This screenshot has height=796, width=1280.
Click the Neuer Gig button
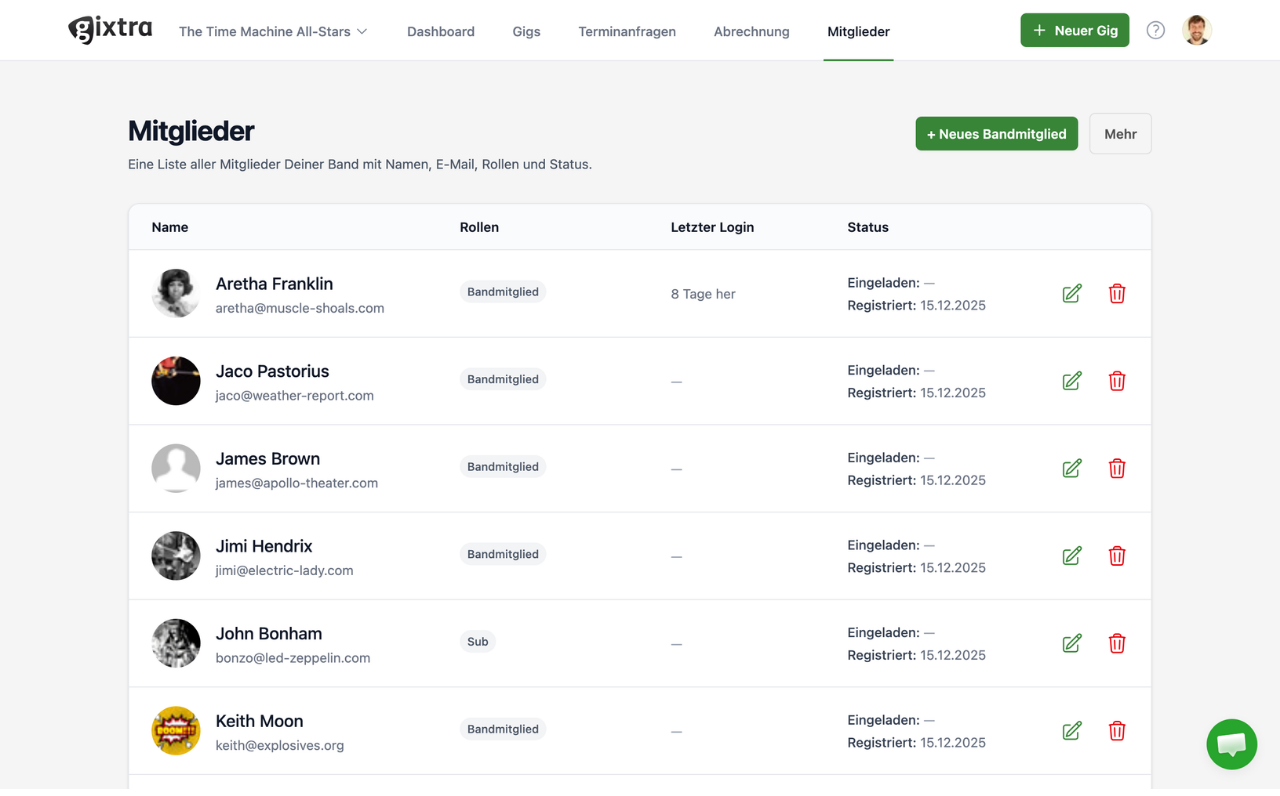[x=1074, y=30]
